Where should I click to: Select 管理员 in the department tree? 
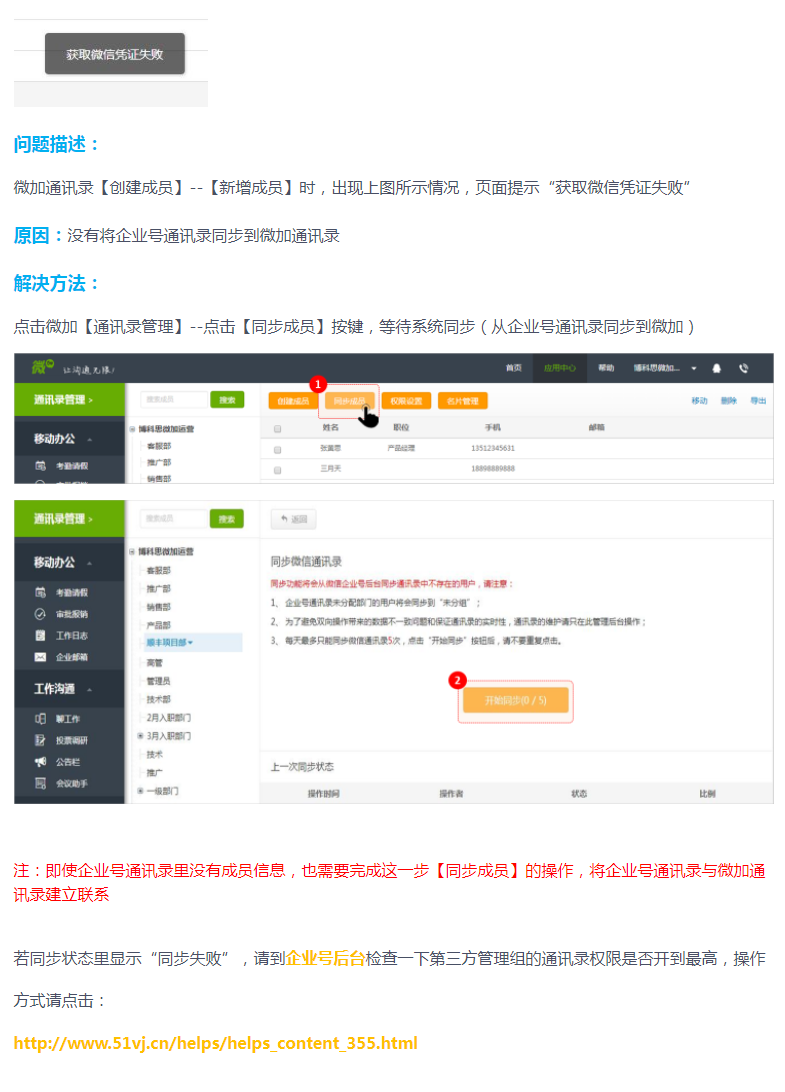(158, 680)
